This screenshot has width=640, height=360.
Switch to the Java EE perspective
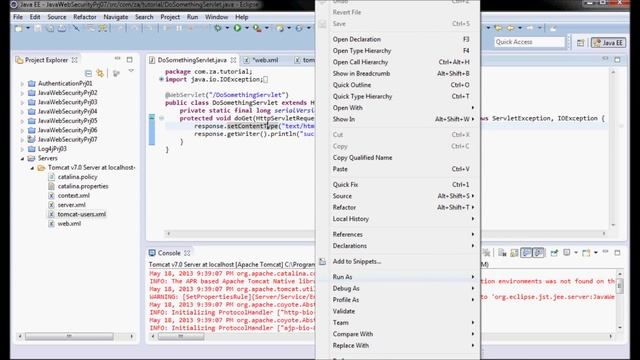click(x=608, y=42)
